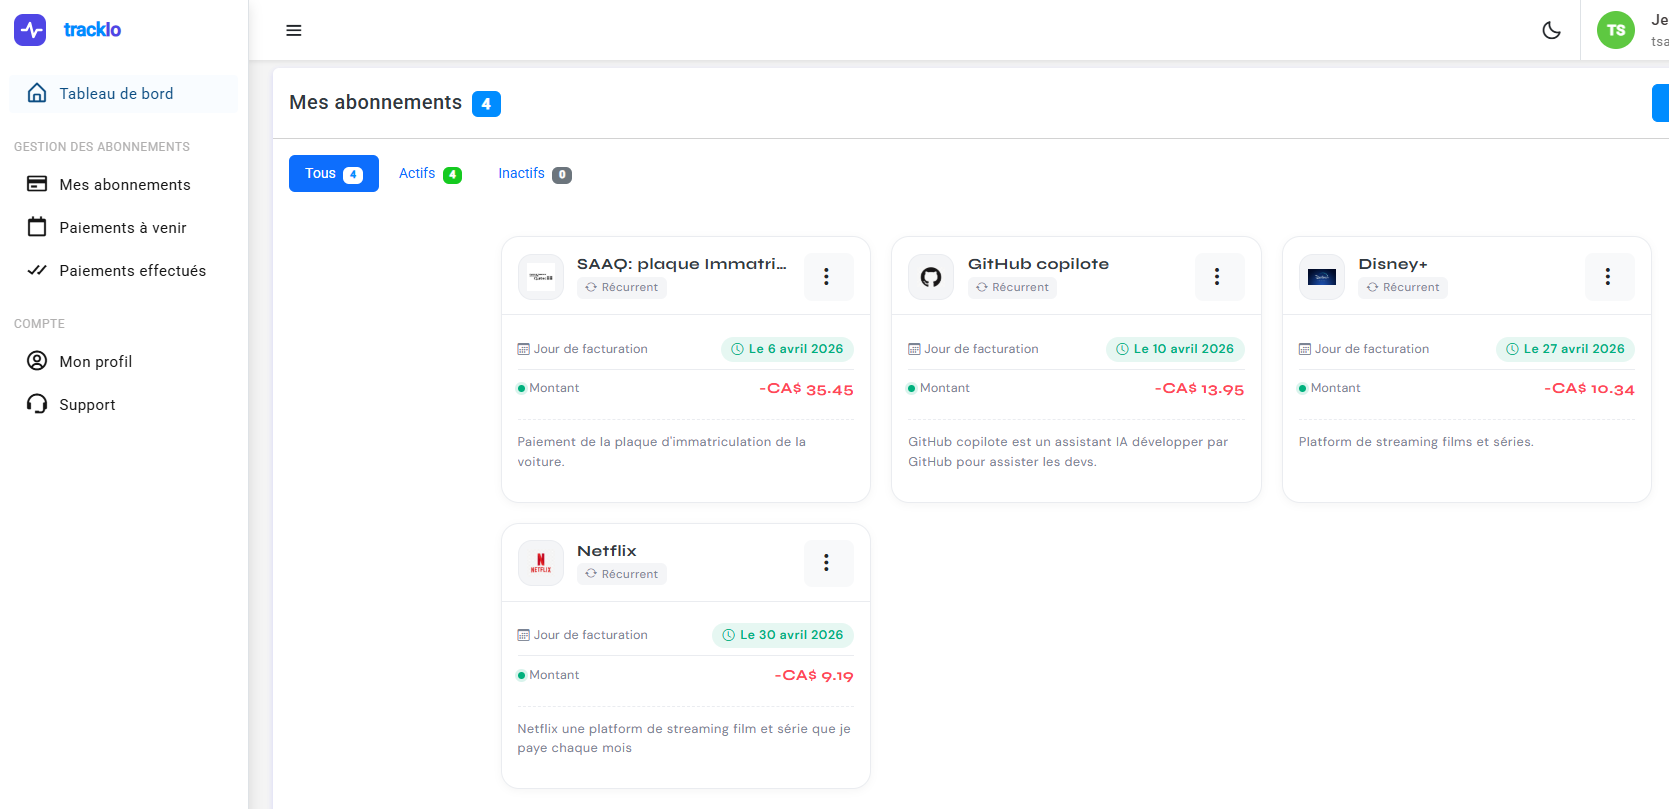Open Tableau de bord
Image resolution: width=1669 pixels, height=809 pixels.
(124, 93)
